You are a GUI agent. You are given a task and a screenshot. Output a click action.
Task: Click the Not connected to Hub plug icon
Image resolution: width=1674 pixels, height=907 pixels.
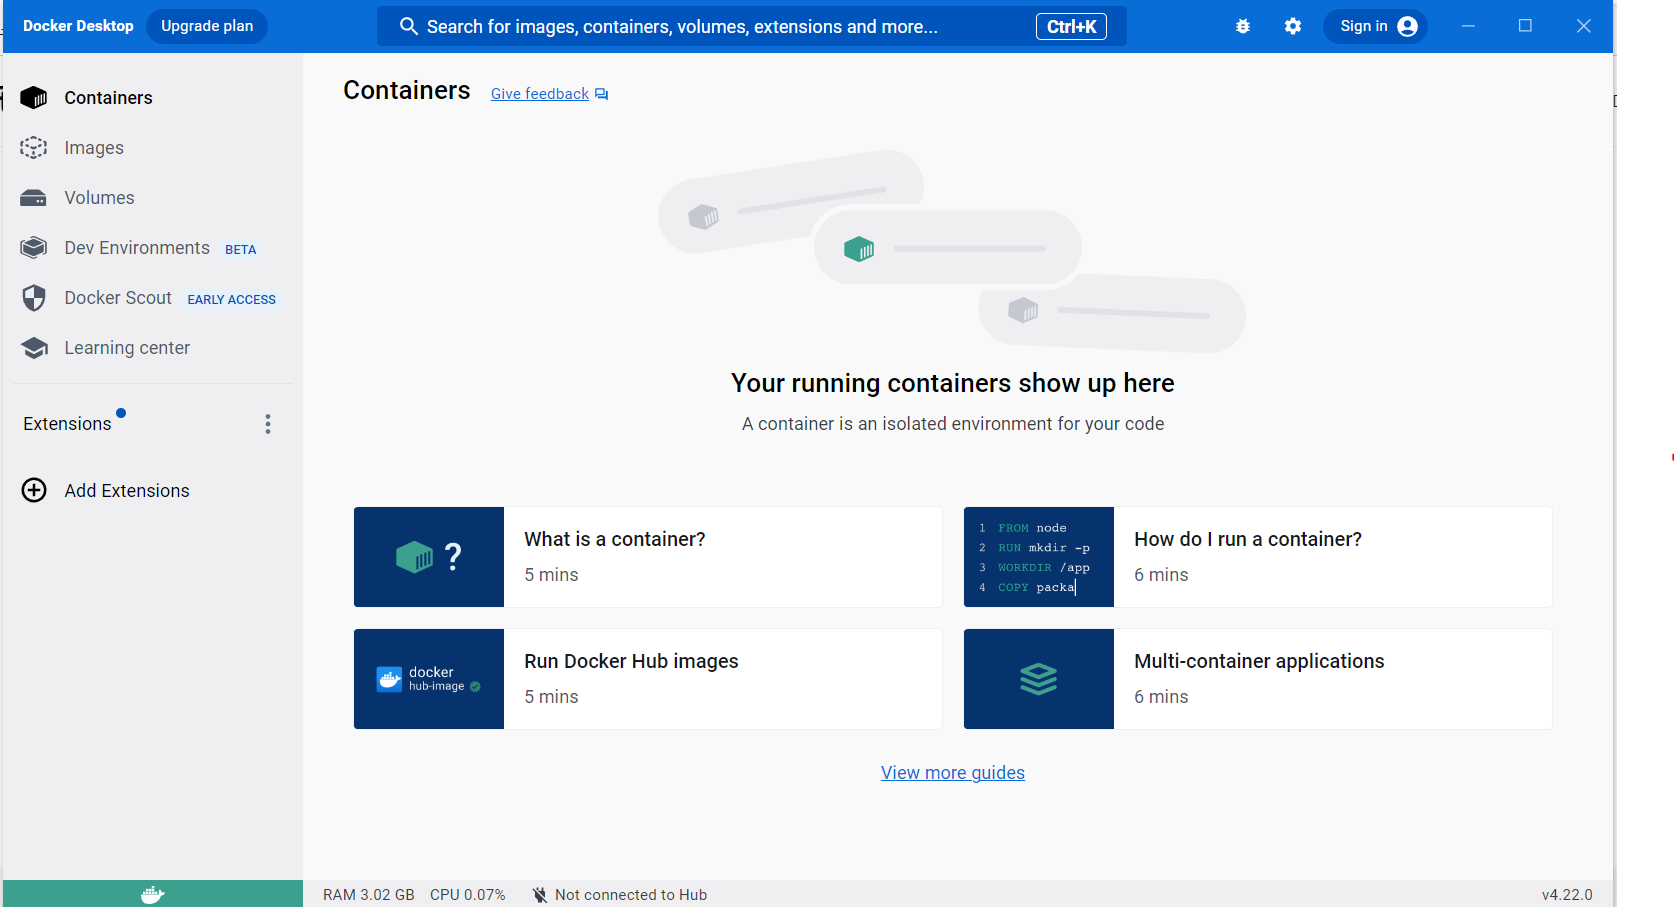click(x=540, y=895)
